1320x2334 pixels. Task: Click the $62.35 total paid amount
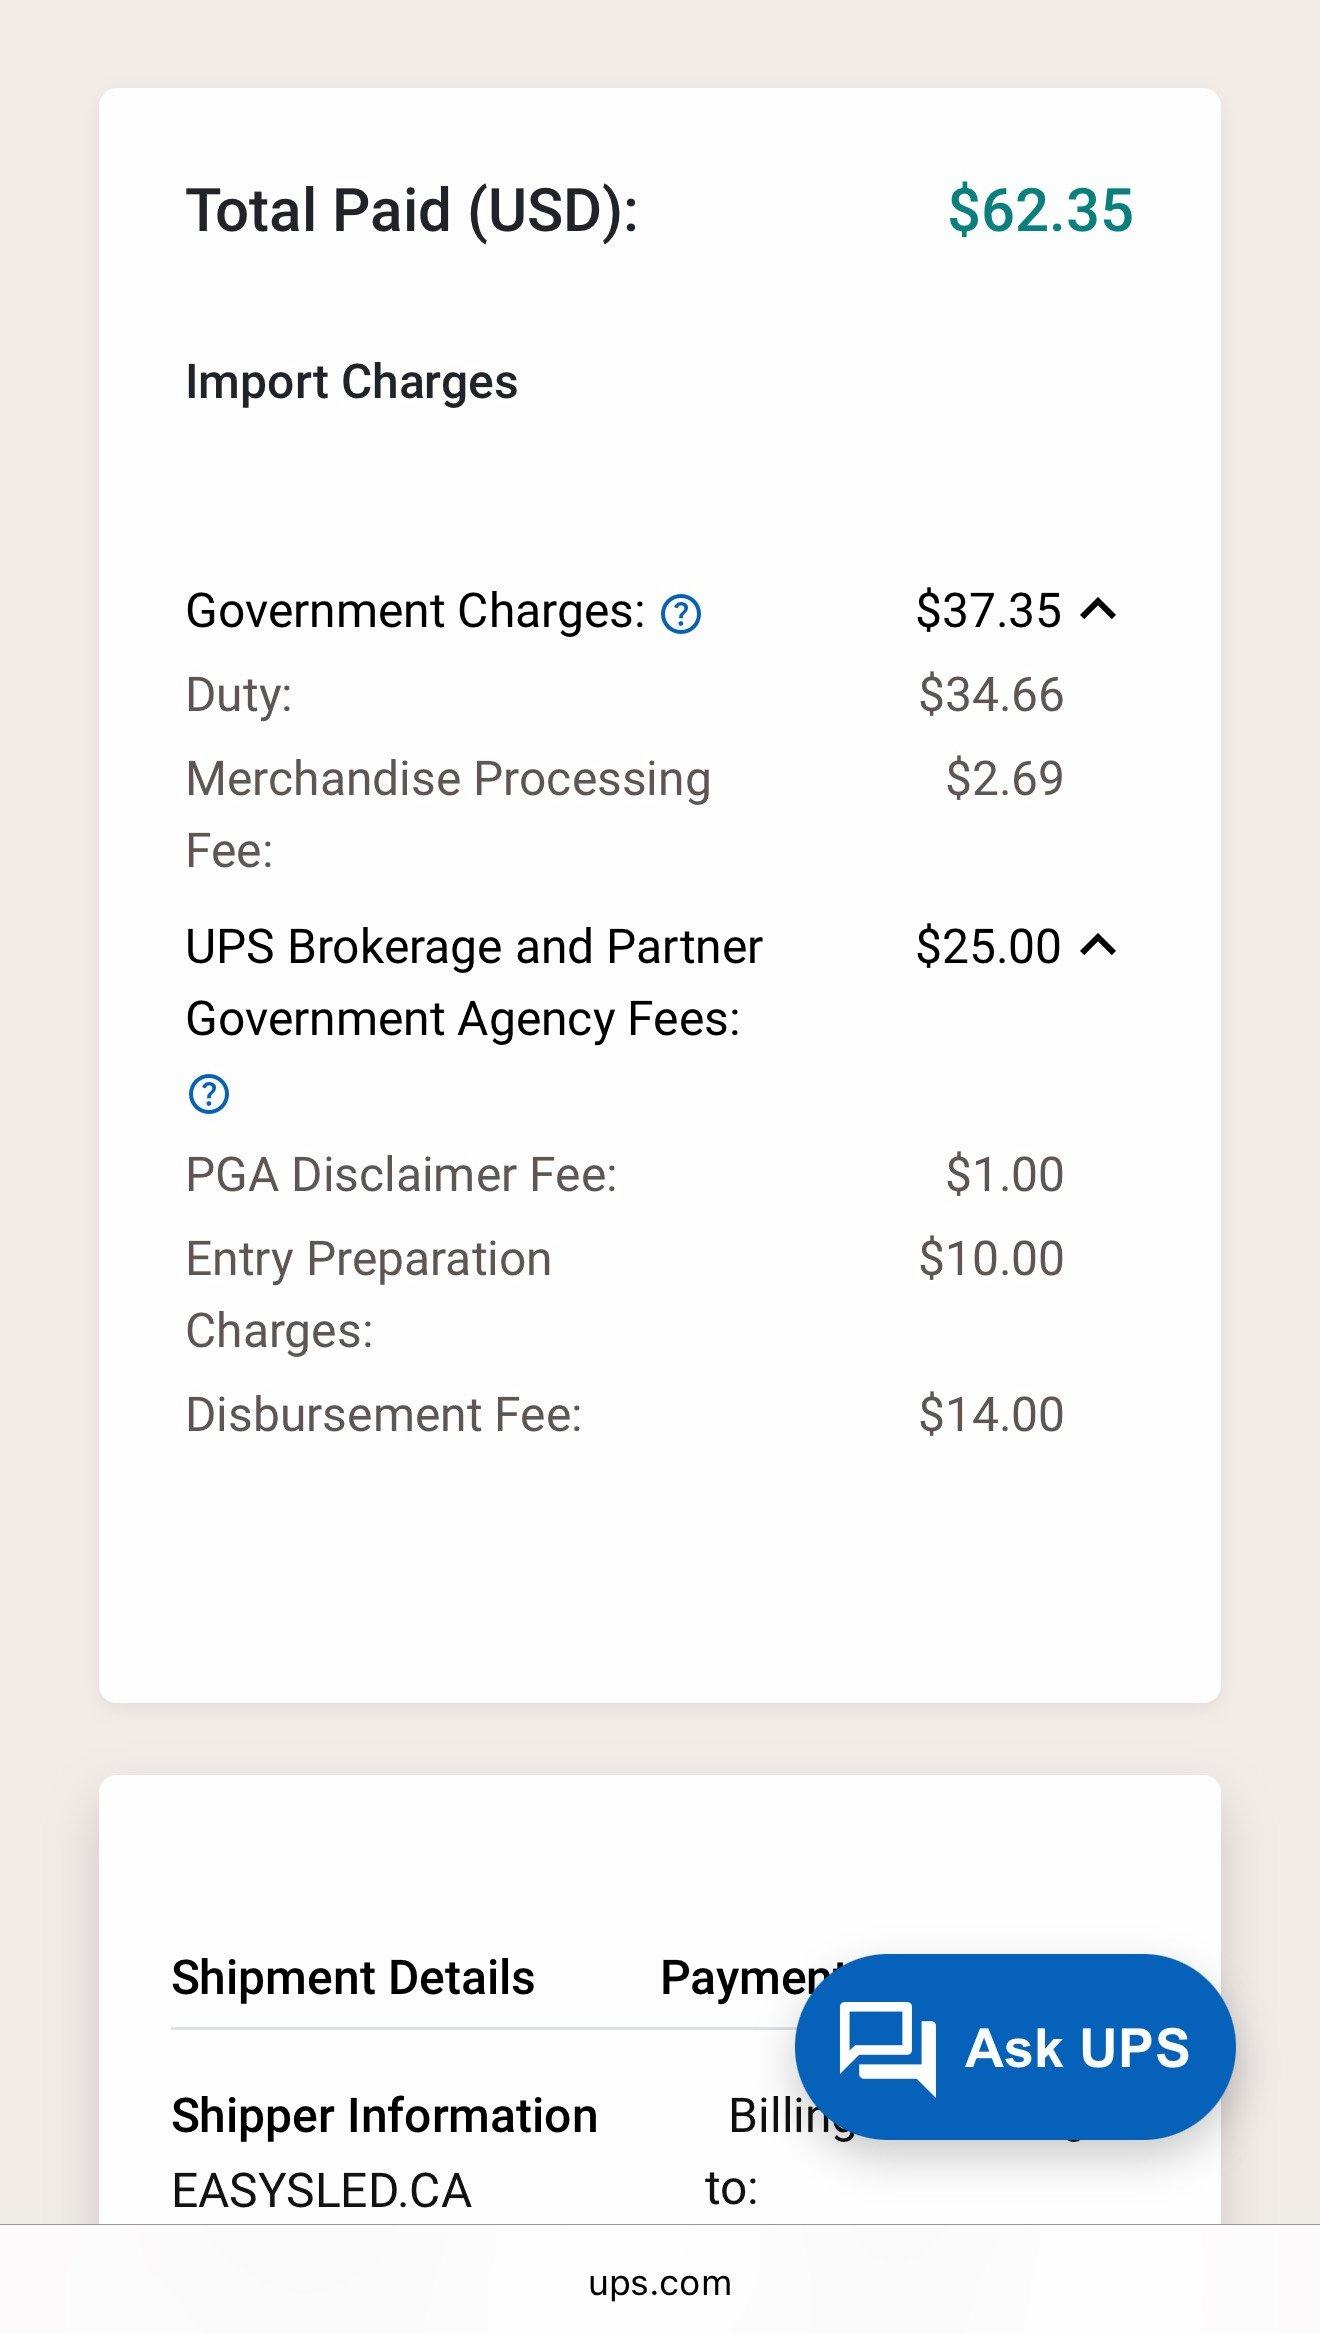[x=1040, y=210]
